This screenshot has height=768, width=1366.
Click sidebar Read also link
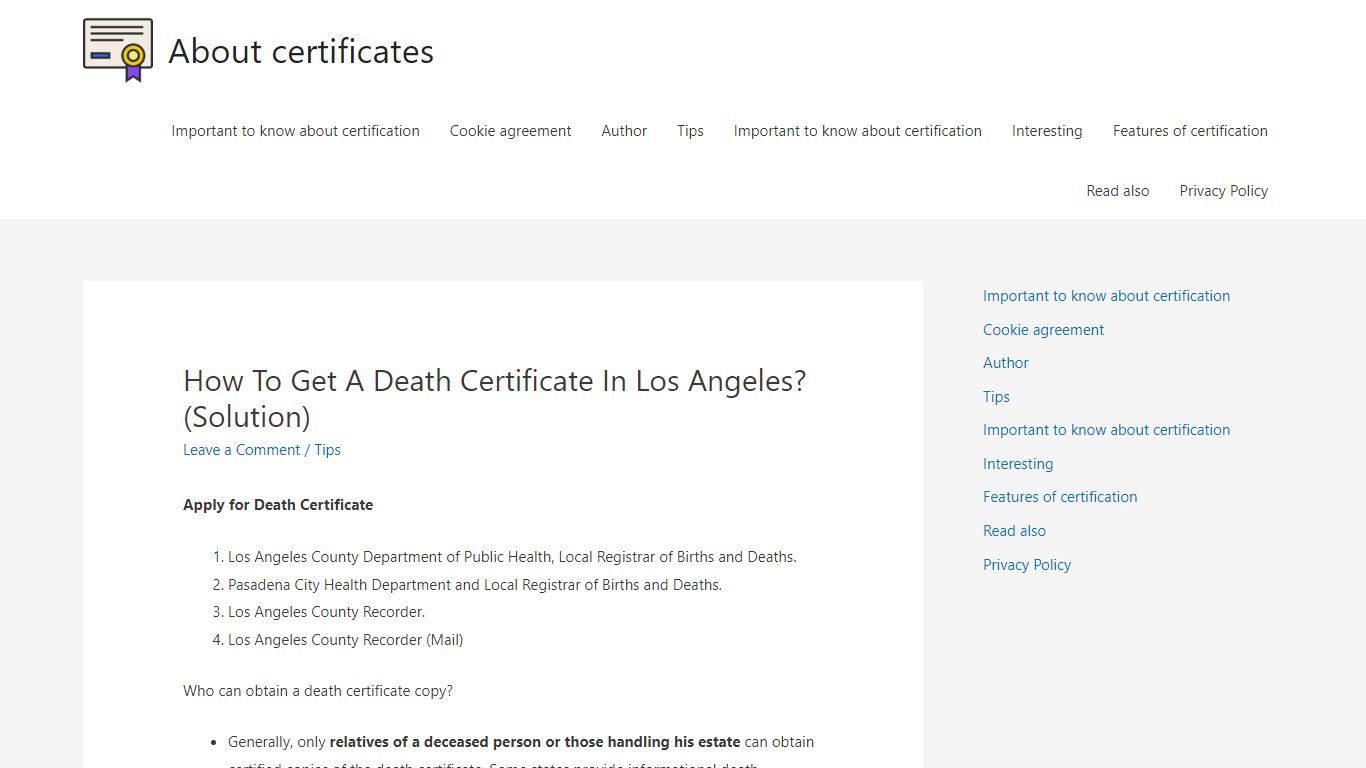pos(1014,531)
